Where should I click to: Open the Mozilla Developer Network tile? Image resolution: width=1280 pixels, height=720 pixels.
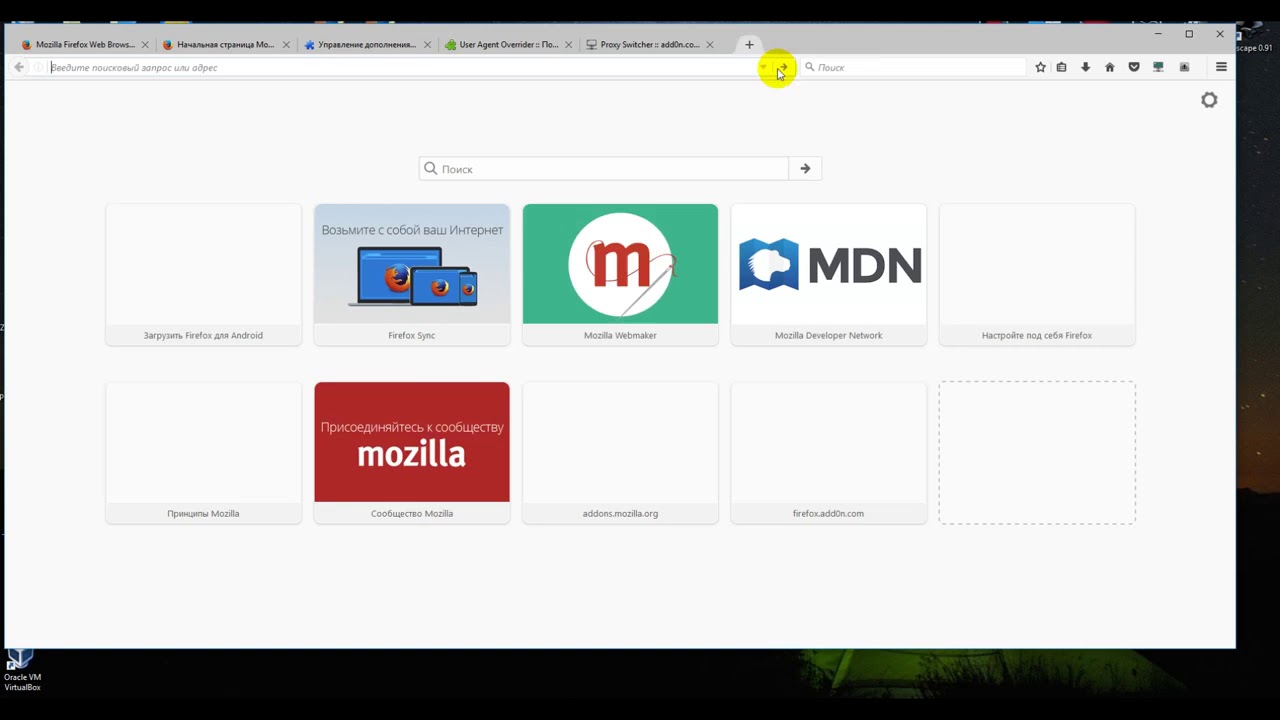(x=829, y=275)
